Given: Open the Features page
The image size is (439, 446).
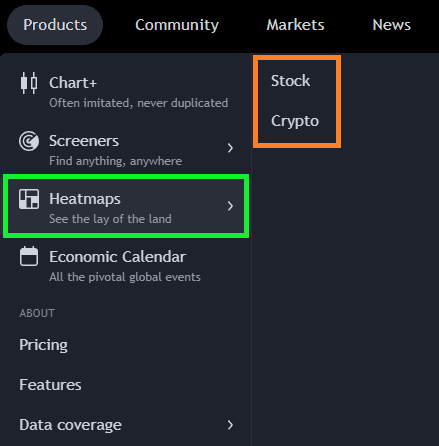Looking at the screenshot, I should 50,385.
